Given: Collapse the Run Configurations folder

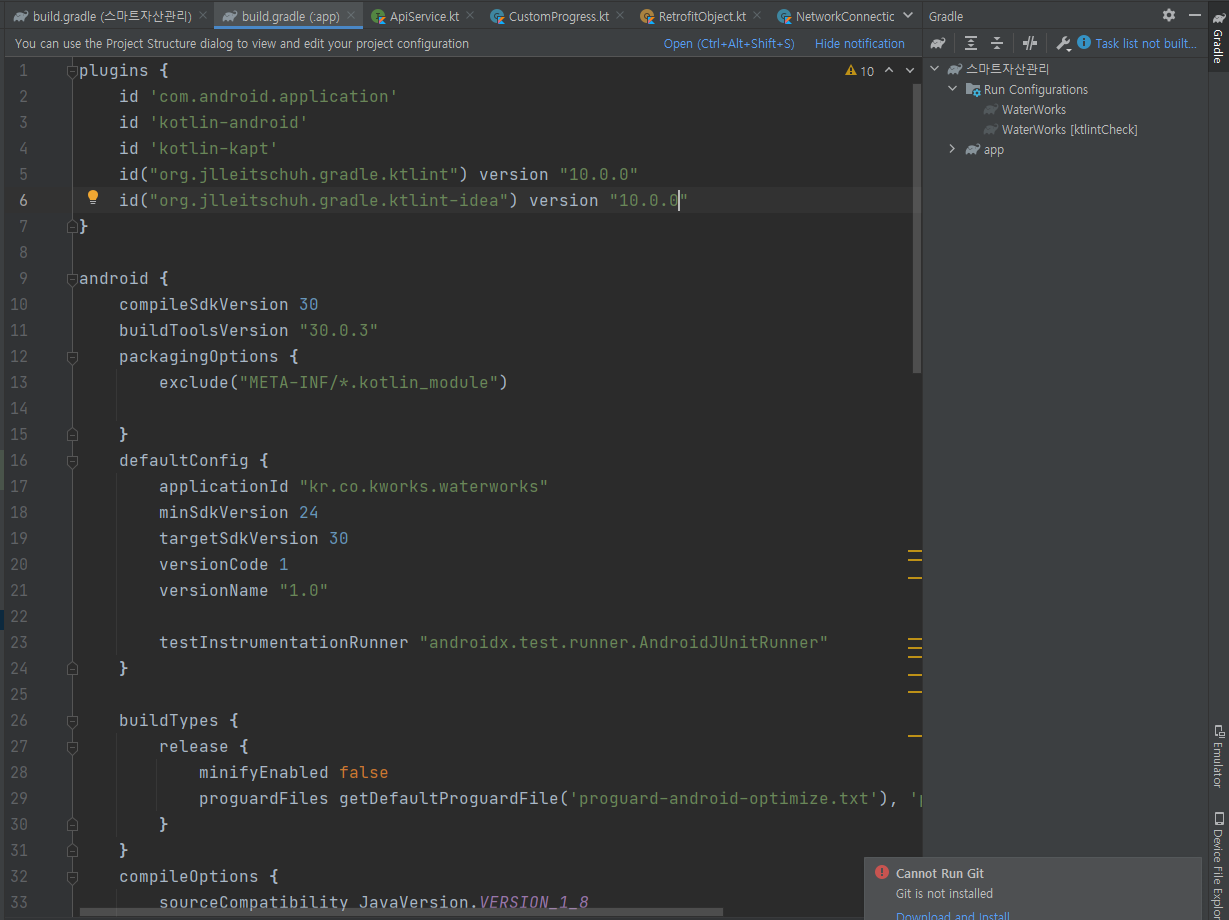Looking at the screenshot, I should [954, 89].
